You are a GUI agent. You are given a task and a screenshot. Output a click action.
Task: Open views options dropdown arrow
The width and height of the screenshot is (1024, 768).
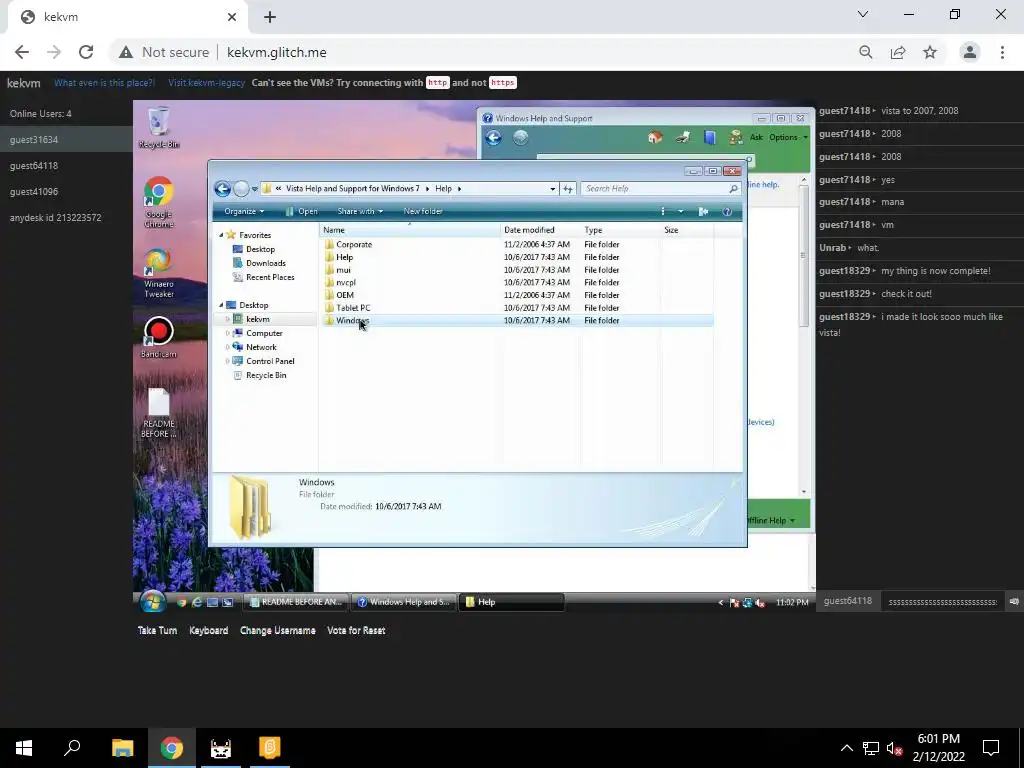coord(680,212)
